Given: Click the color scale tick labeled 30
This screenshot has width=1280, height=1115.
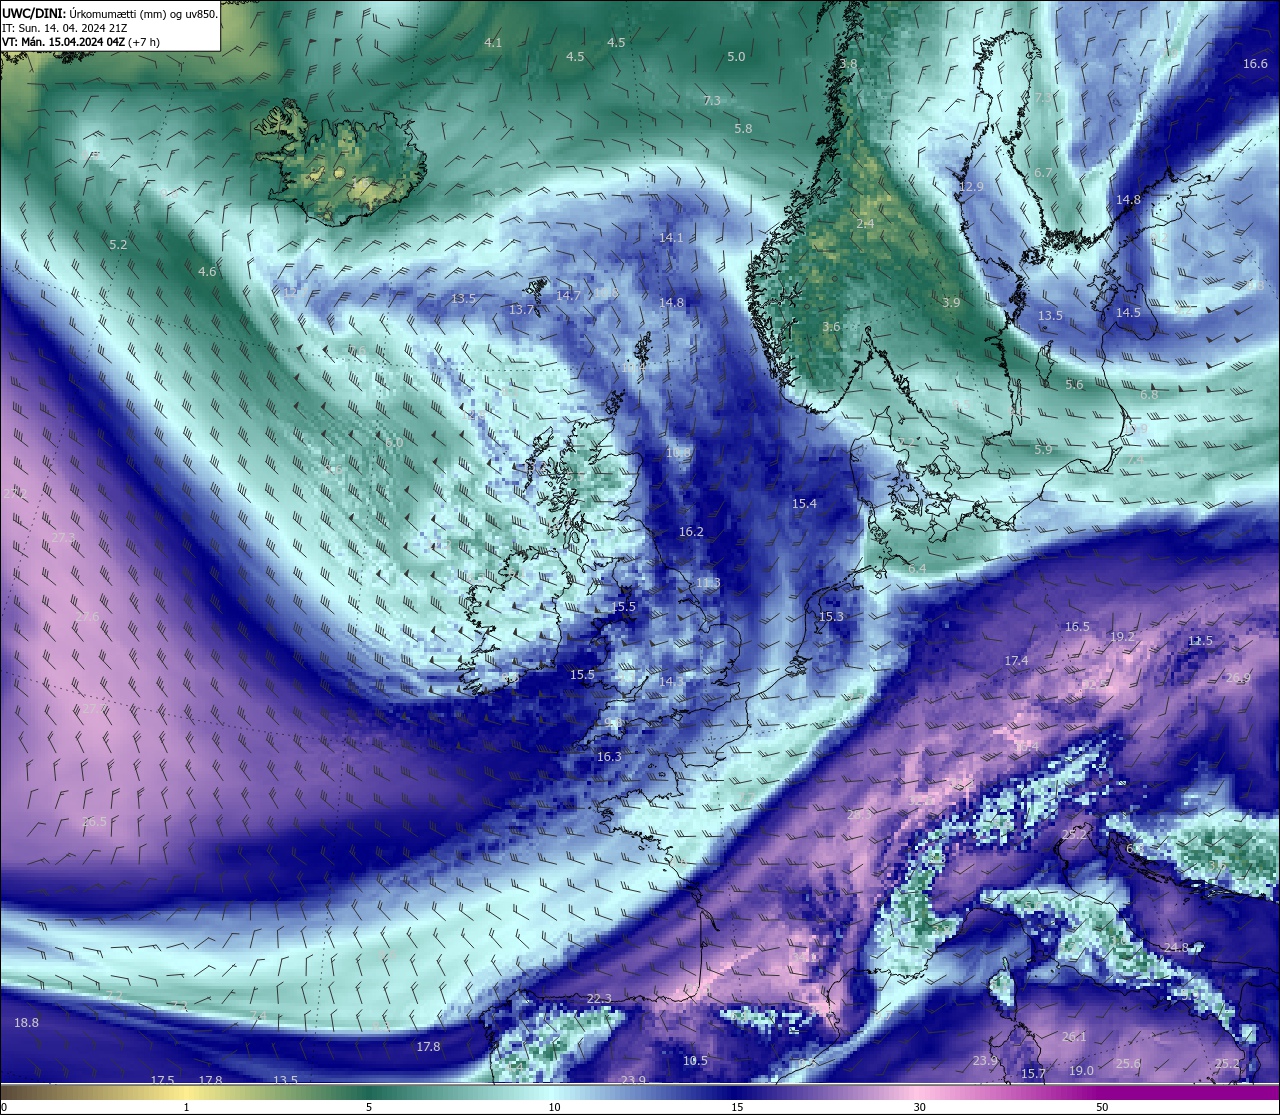Looking at the screenshot, I should 919,1107.
